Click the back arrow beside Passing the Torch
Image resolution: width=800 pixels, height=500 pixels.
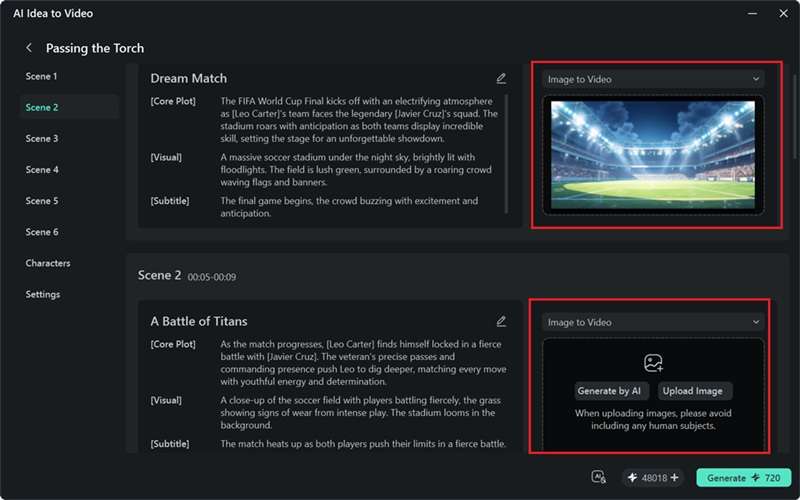(x=29, y=48)
